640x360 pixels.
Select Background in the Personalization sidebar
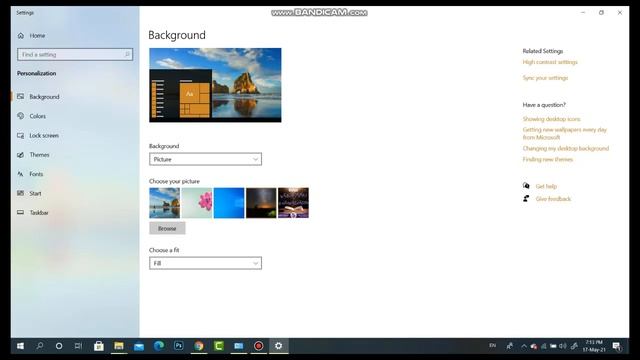point(44,97)
